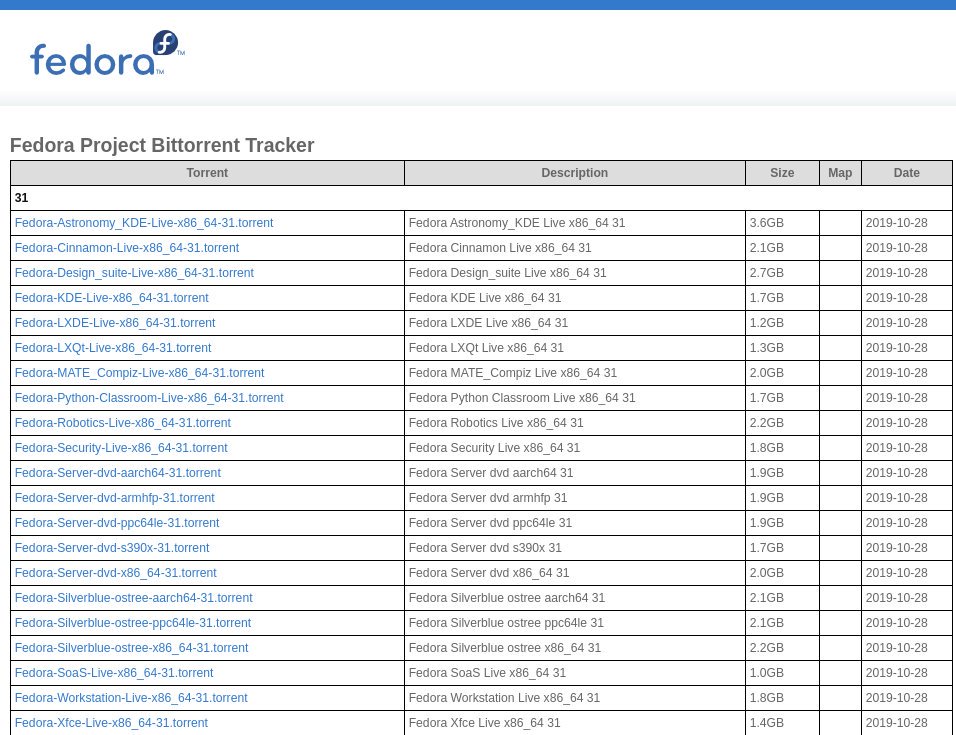Image resolution: width=956 pixels, height=735 pixels.
Task: Open Fedora-SoaS-Live-x86_64-31.torrent
Action: click(114, 673)
